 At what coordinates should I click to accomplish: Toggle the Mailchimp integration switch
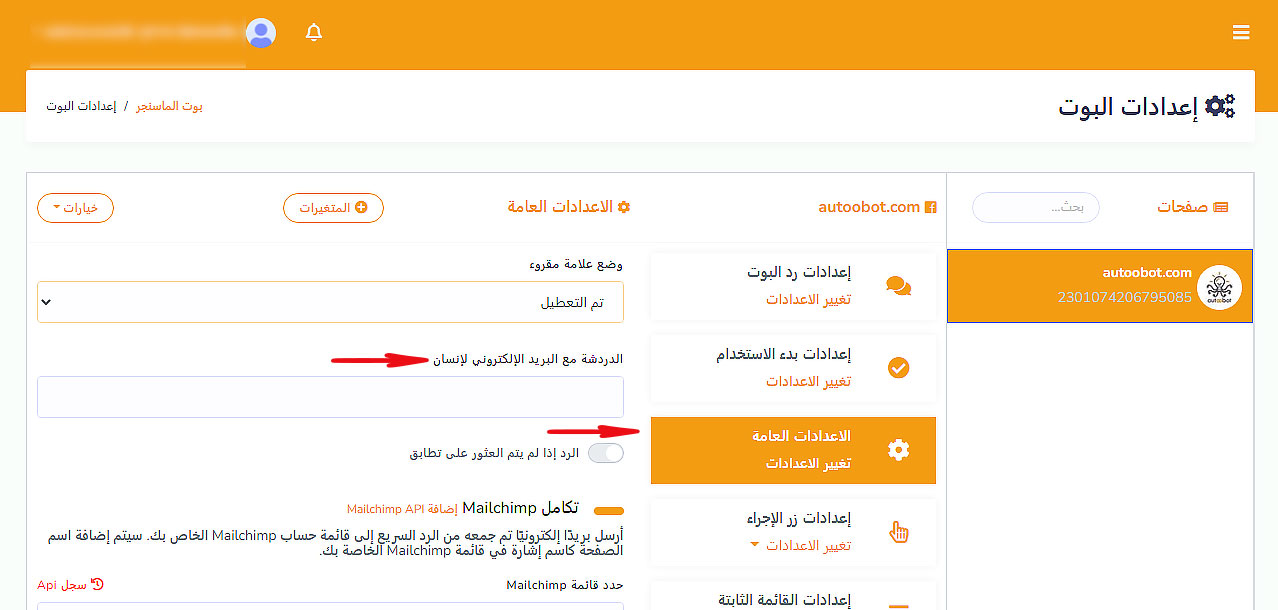pyautogui.click(x=608, y=511)
